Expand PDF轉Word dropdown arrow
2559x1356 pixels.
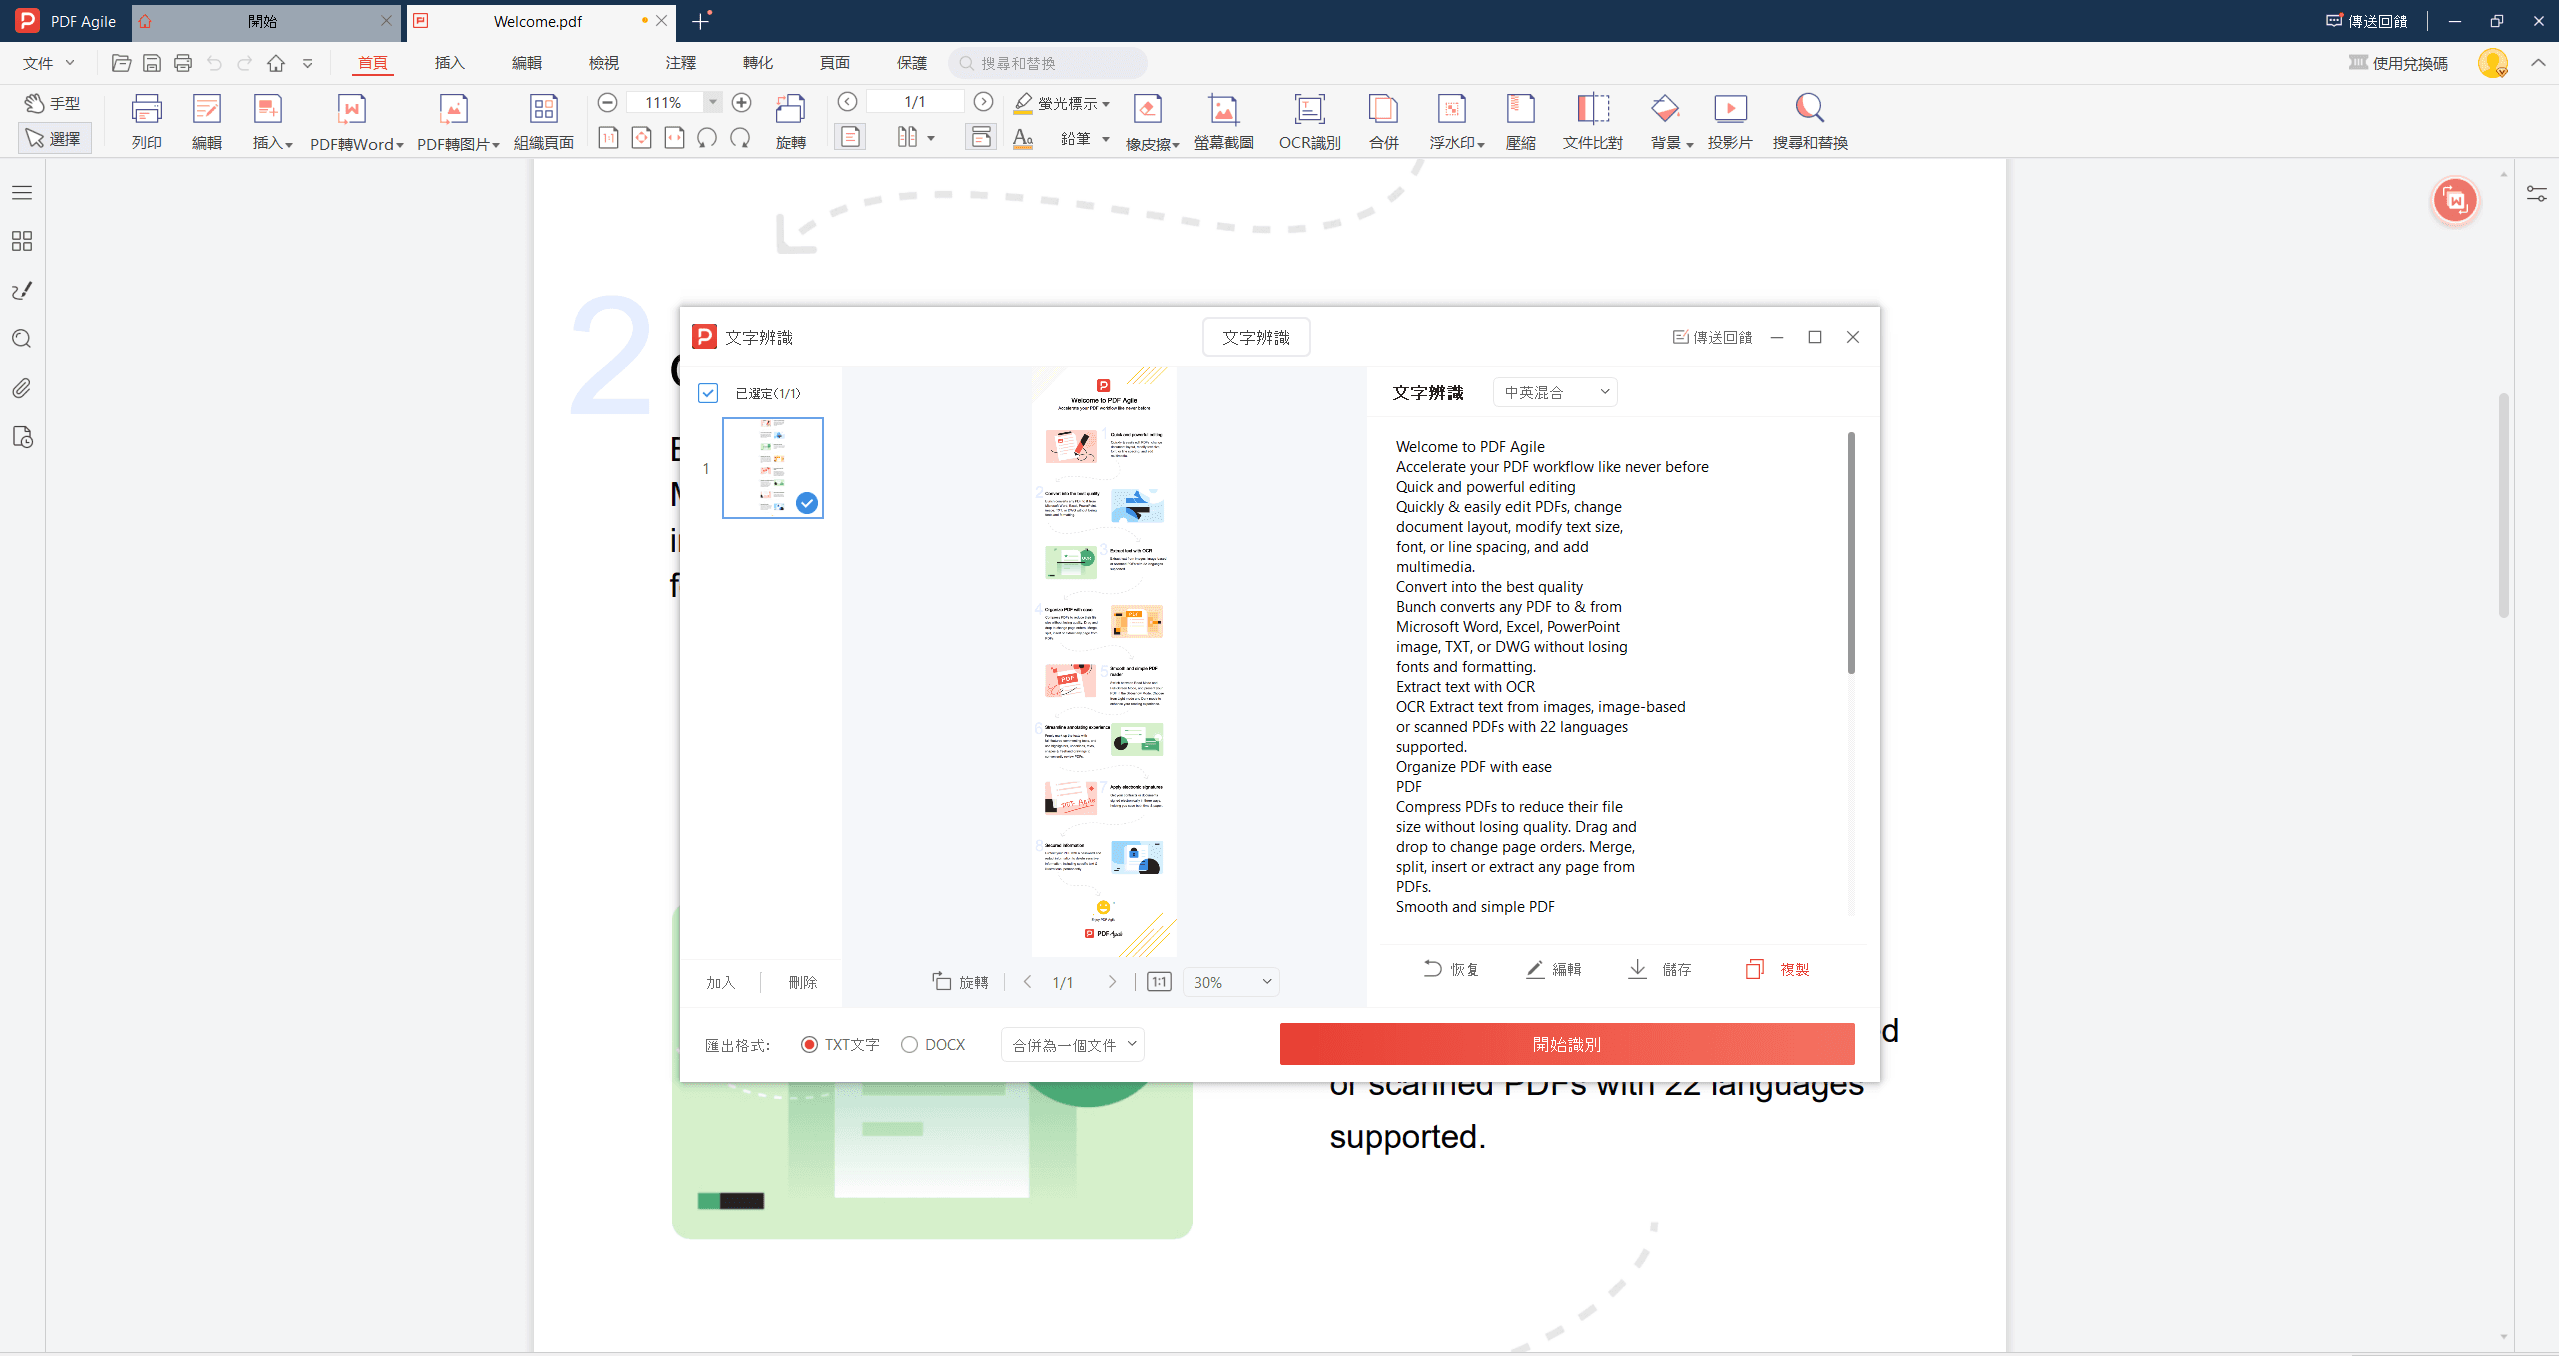tap(400, 145)
